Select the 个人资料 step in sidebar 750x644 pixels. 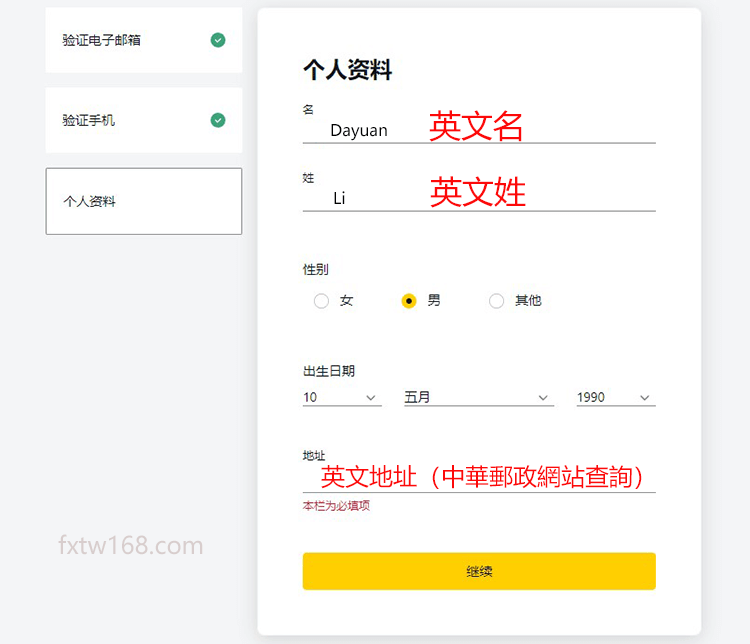[143, 201]
